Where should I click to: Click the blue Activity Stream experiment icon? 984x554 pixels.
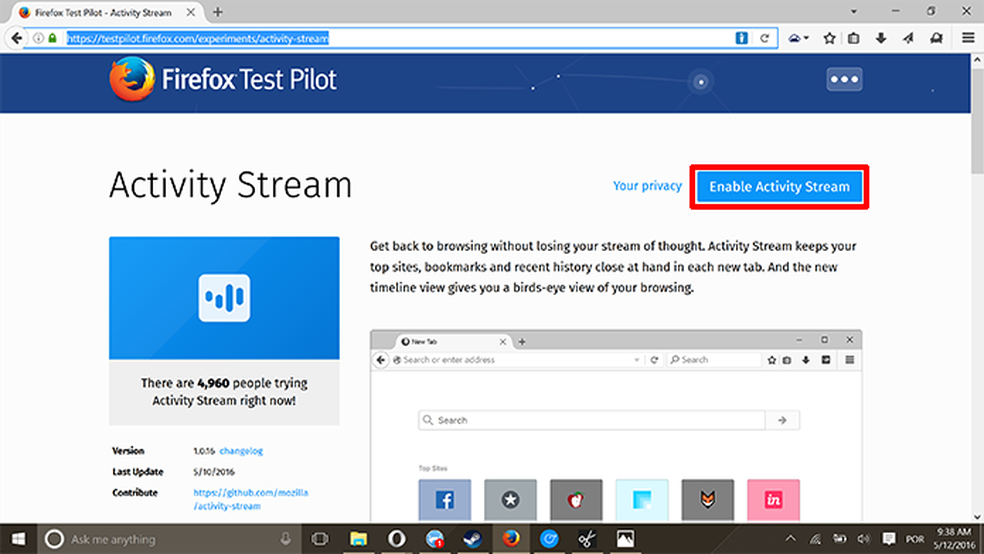(224, 297)
